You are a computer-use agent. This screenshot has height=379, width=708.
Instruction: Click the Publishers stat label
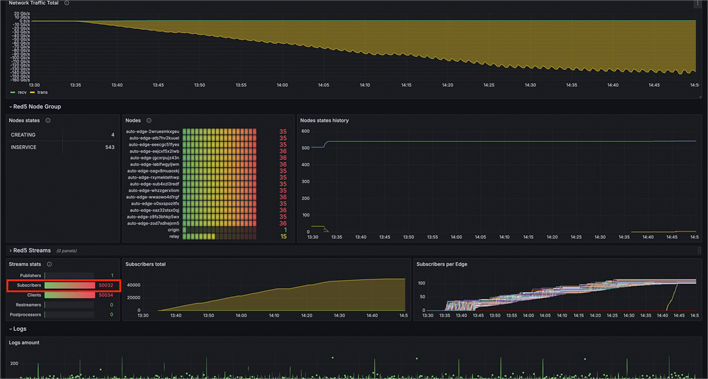(31, 276)
